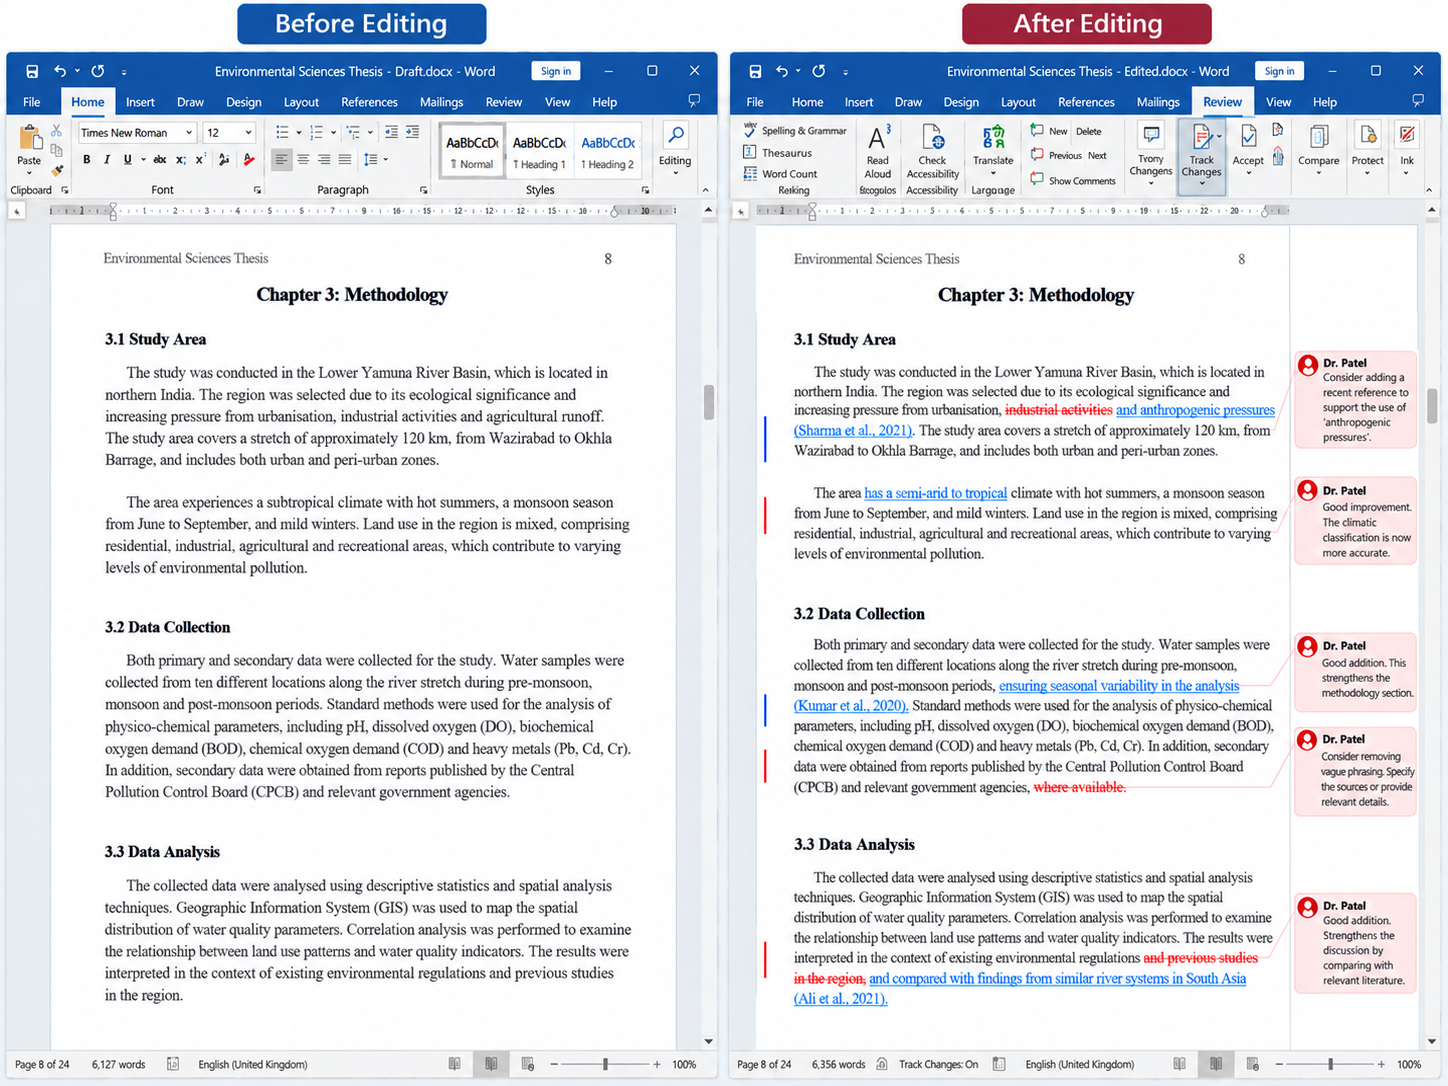Click the Cut scissors icon in the Draft window

[57, 131]
